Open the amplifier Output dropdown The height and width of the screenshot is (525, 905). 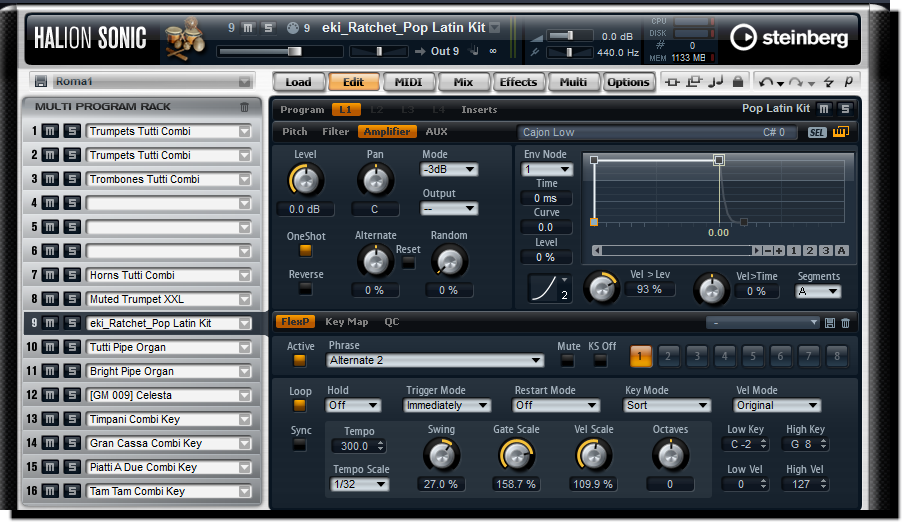(448, 208)
